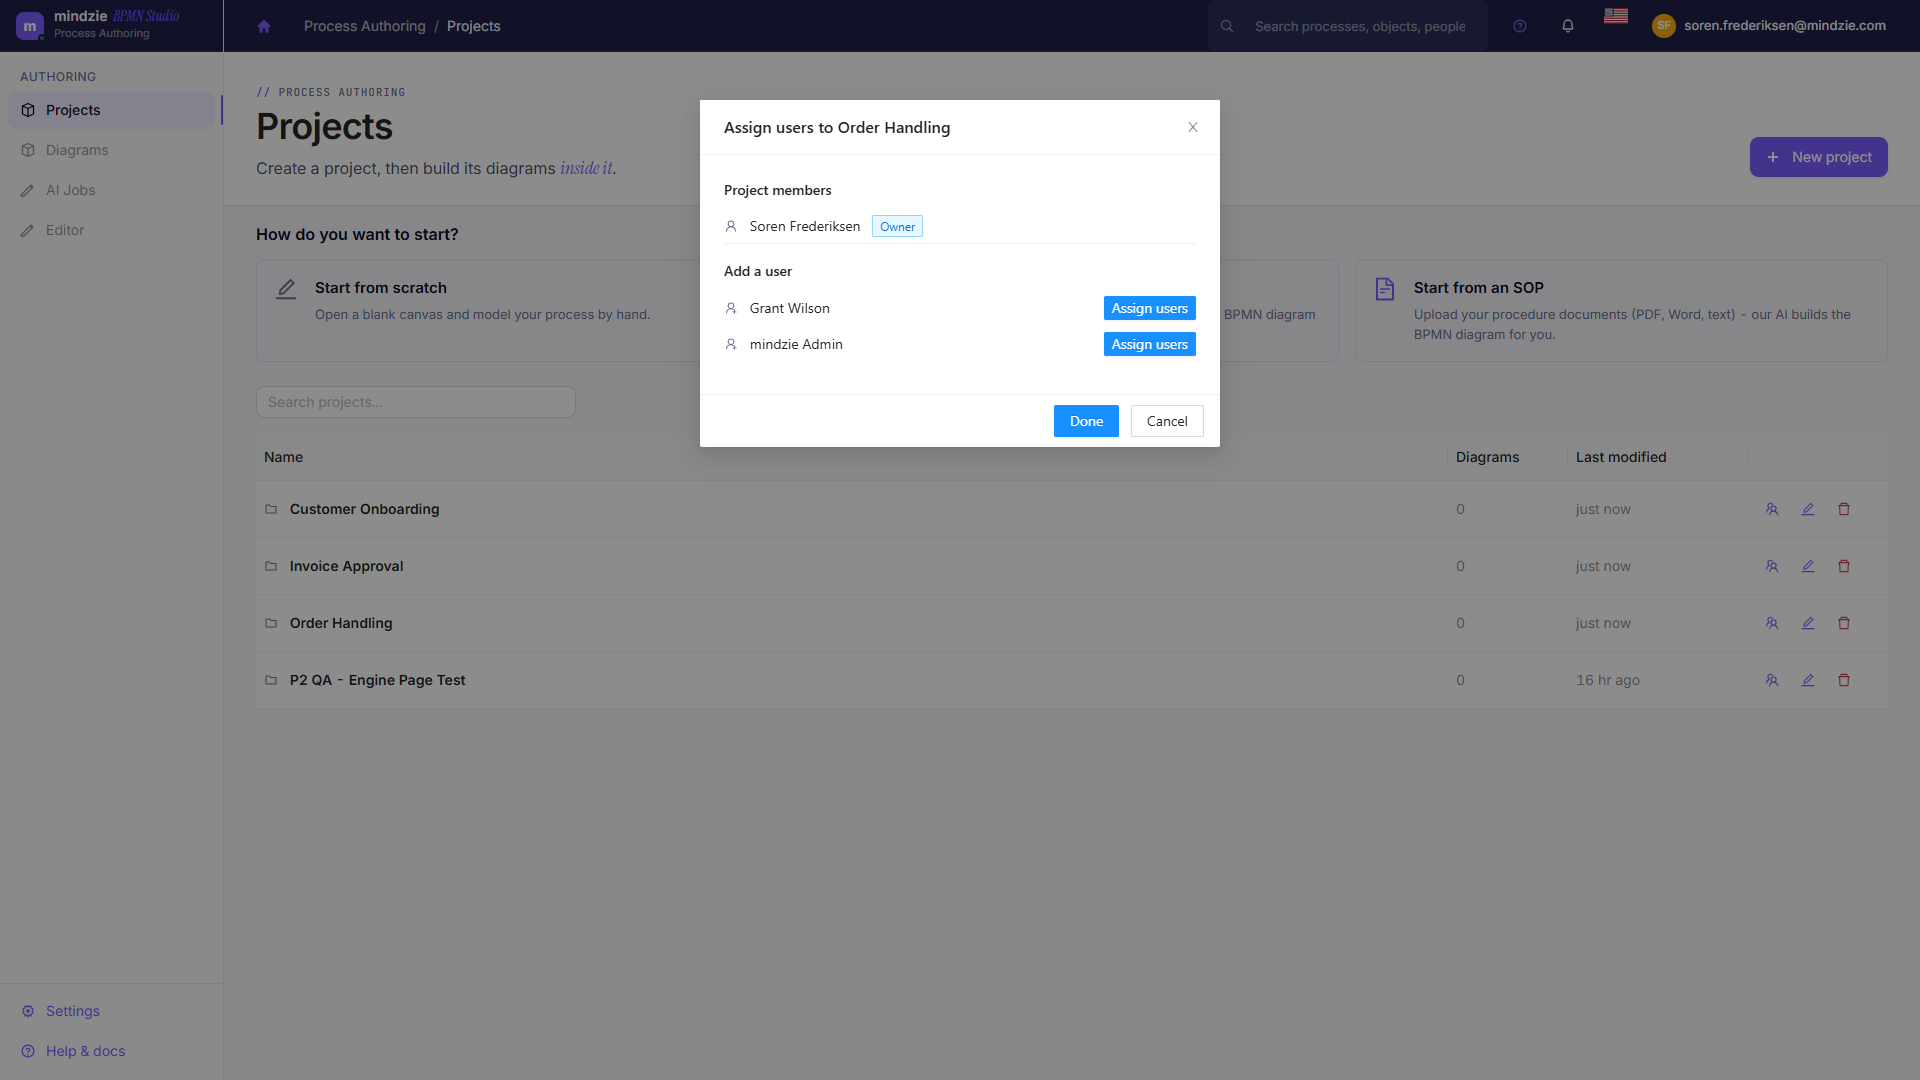Select the Start from an SOP card
Image resolution: width=1920 pixels, height=1080 pixels.
click(x=1621, y=311)
